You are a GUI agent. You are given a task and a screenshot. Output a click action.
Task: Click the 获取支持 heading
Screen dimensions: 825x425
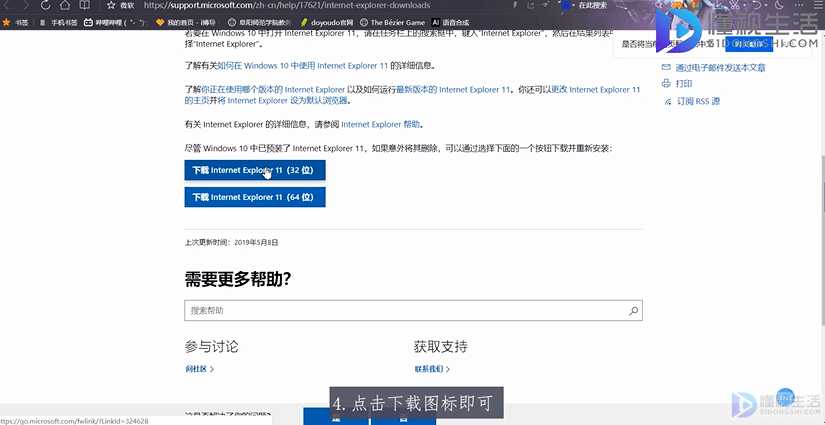click(441, 347)
